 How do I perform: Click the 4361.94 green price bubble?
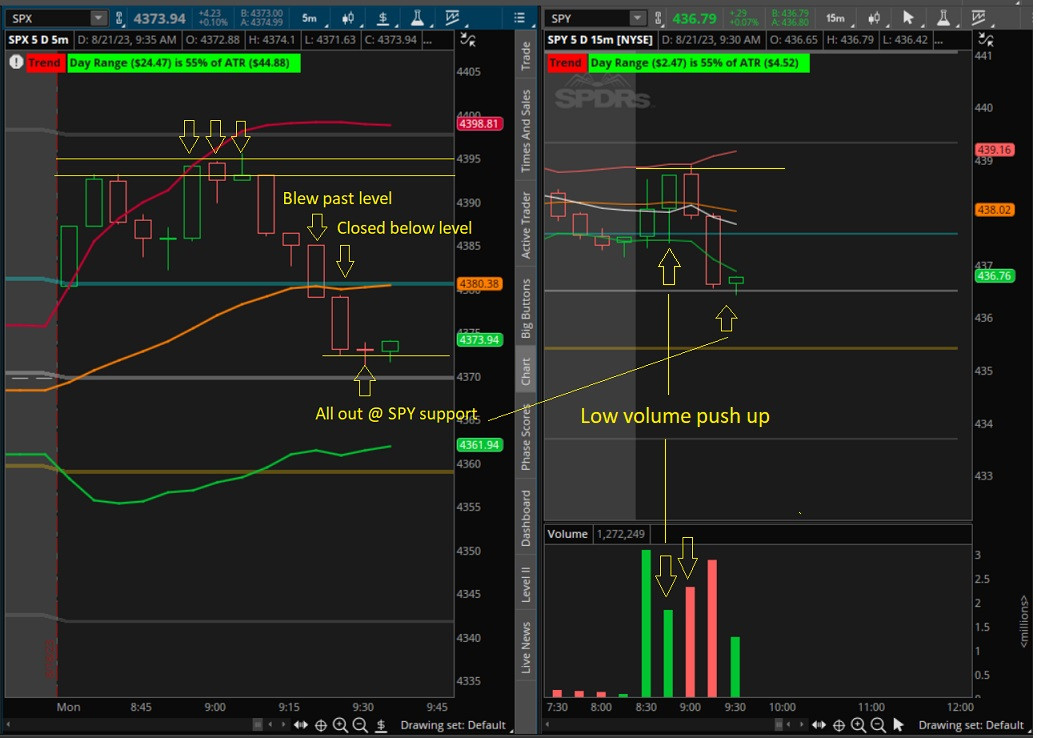pos(479,445)
